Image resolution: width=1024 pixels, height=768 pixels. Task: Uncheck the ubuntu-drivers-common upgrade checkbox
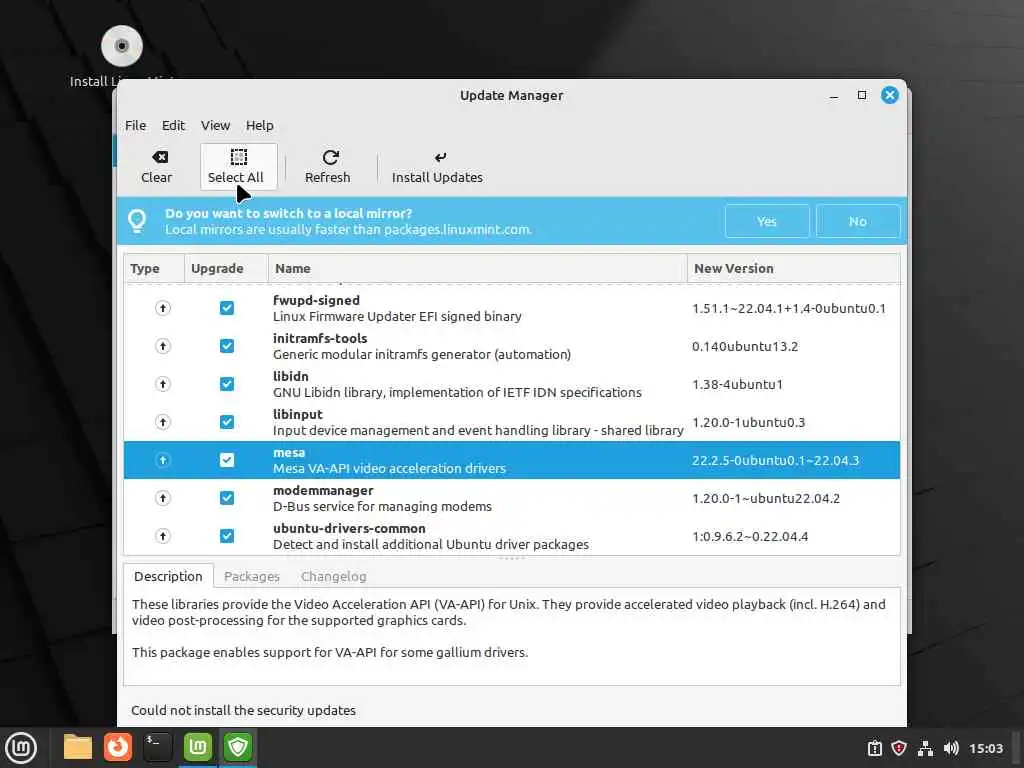click(227, 536)
